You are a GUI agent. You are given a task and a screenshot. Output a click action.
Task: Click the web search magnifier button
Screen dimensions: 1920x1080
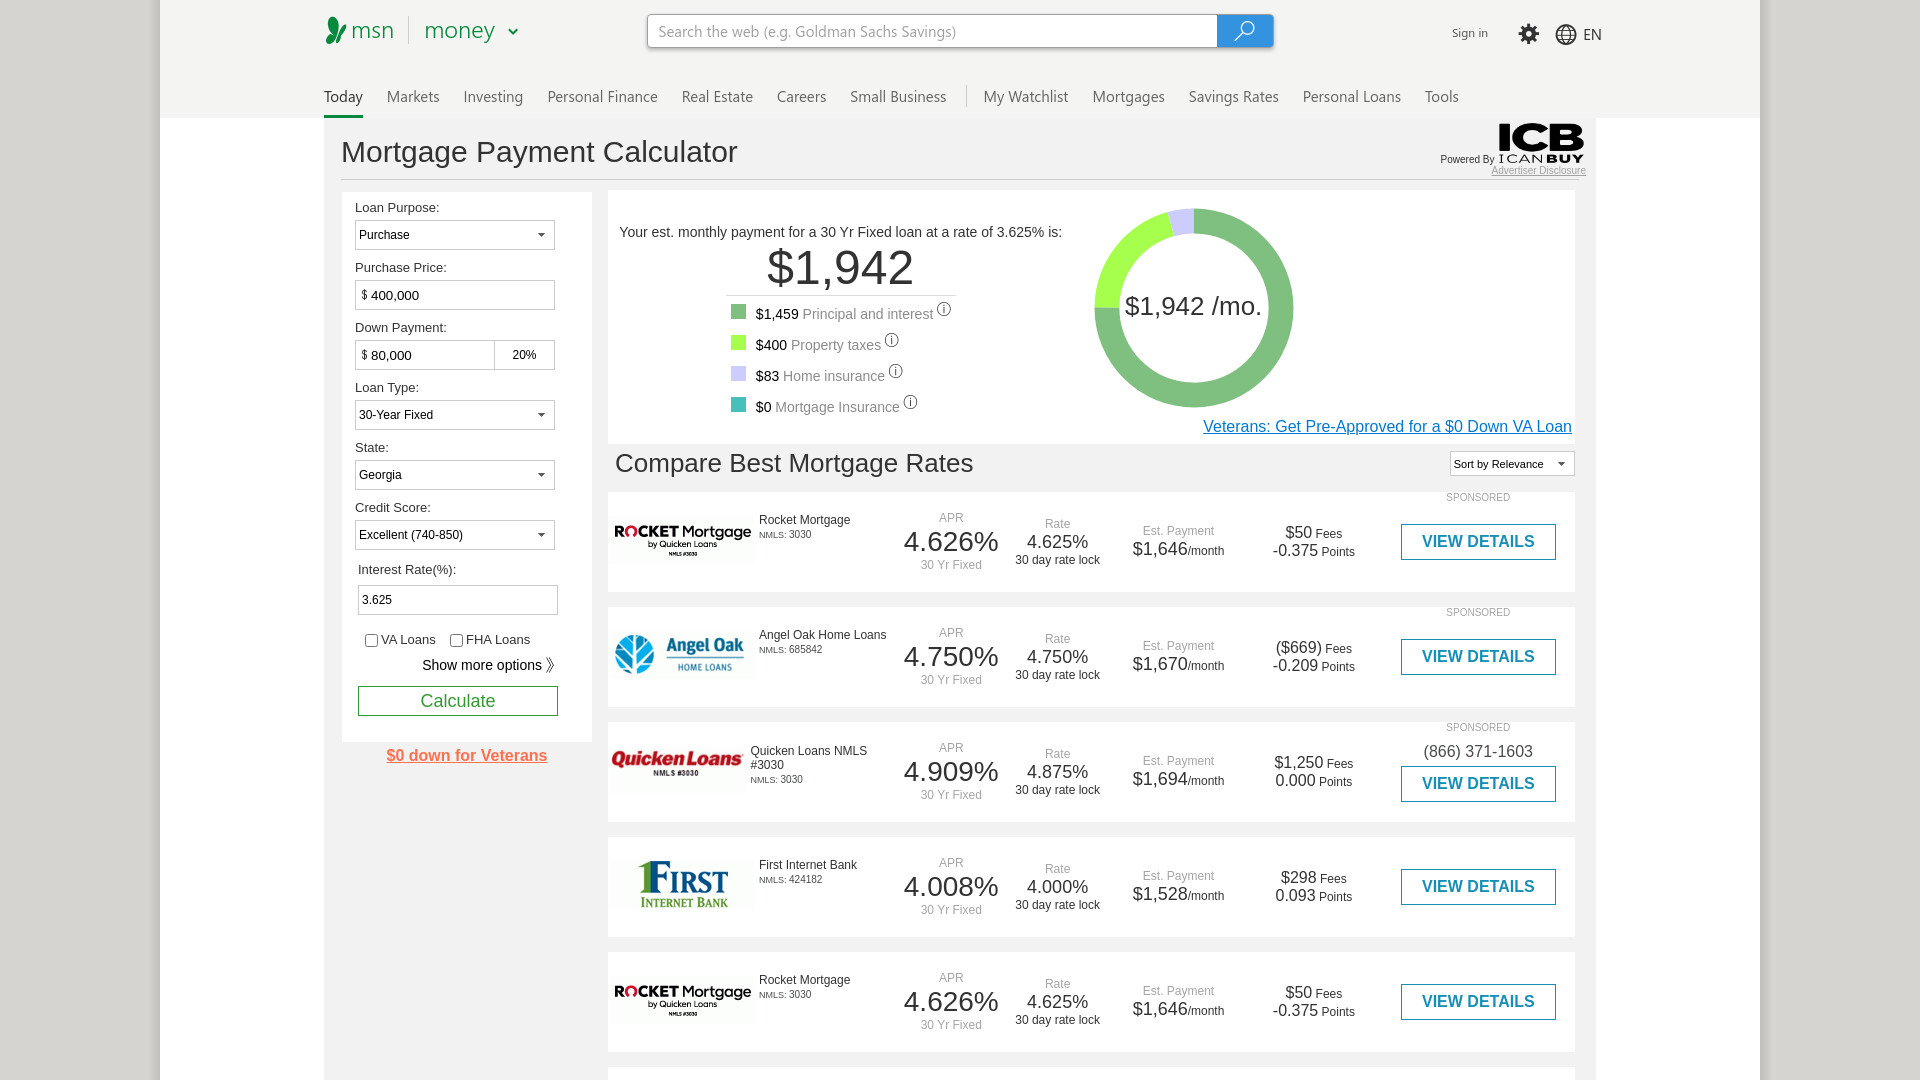point(1245,31)
